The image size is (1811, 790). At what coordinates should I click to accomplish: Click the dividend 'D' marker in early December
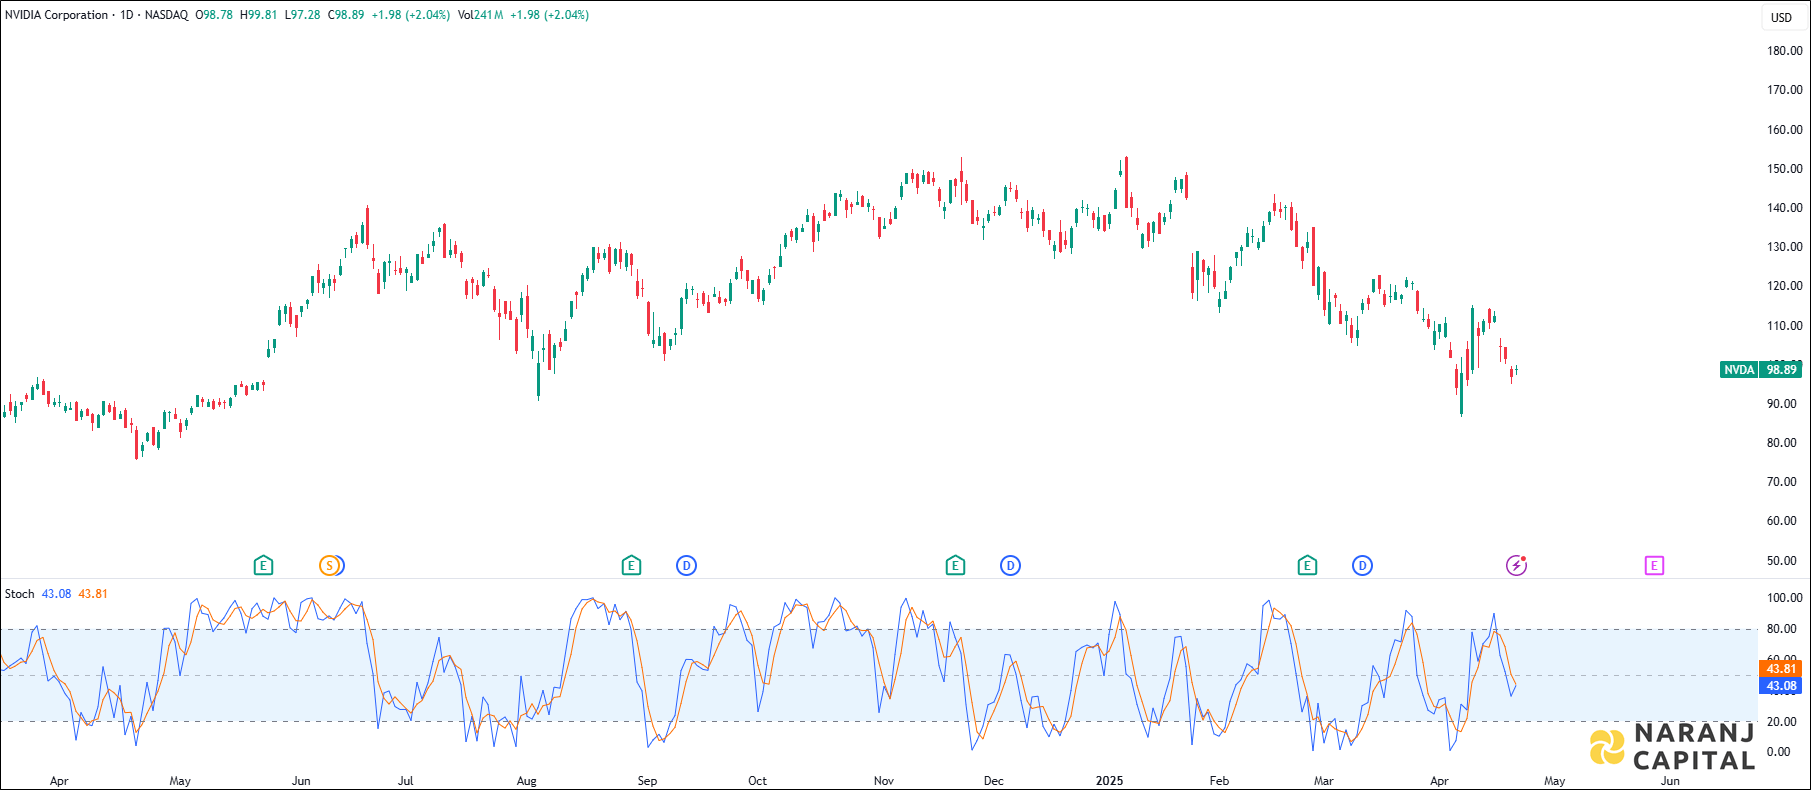coord(1010,566)
